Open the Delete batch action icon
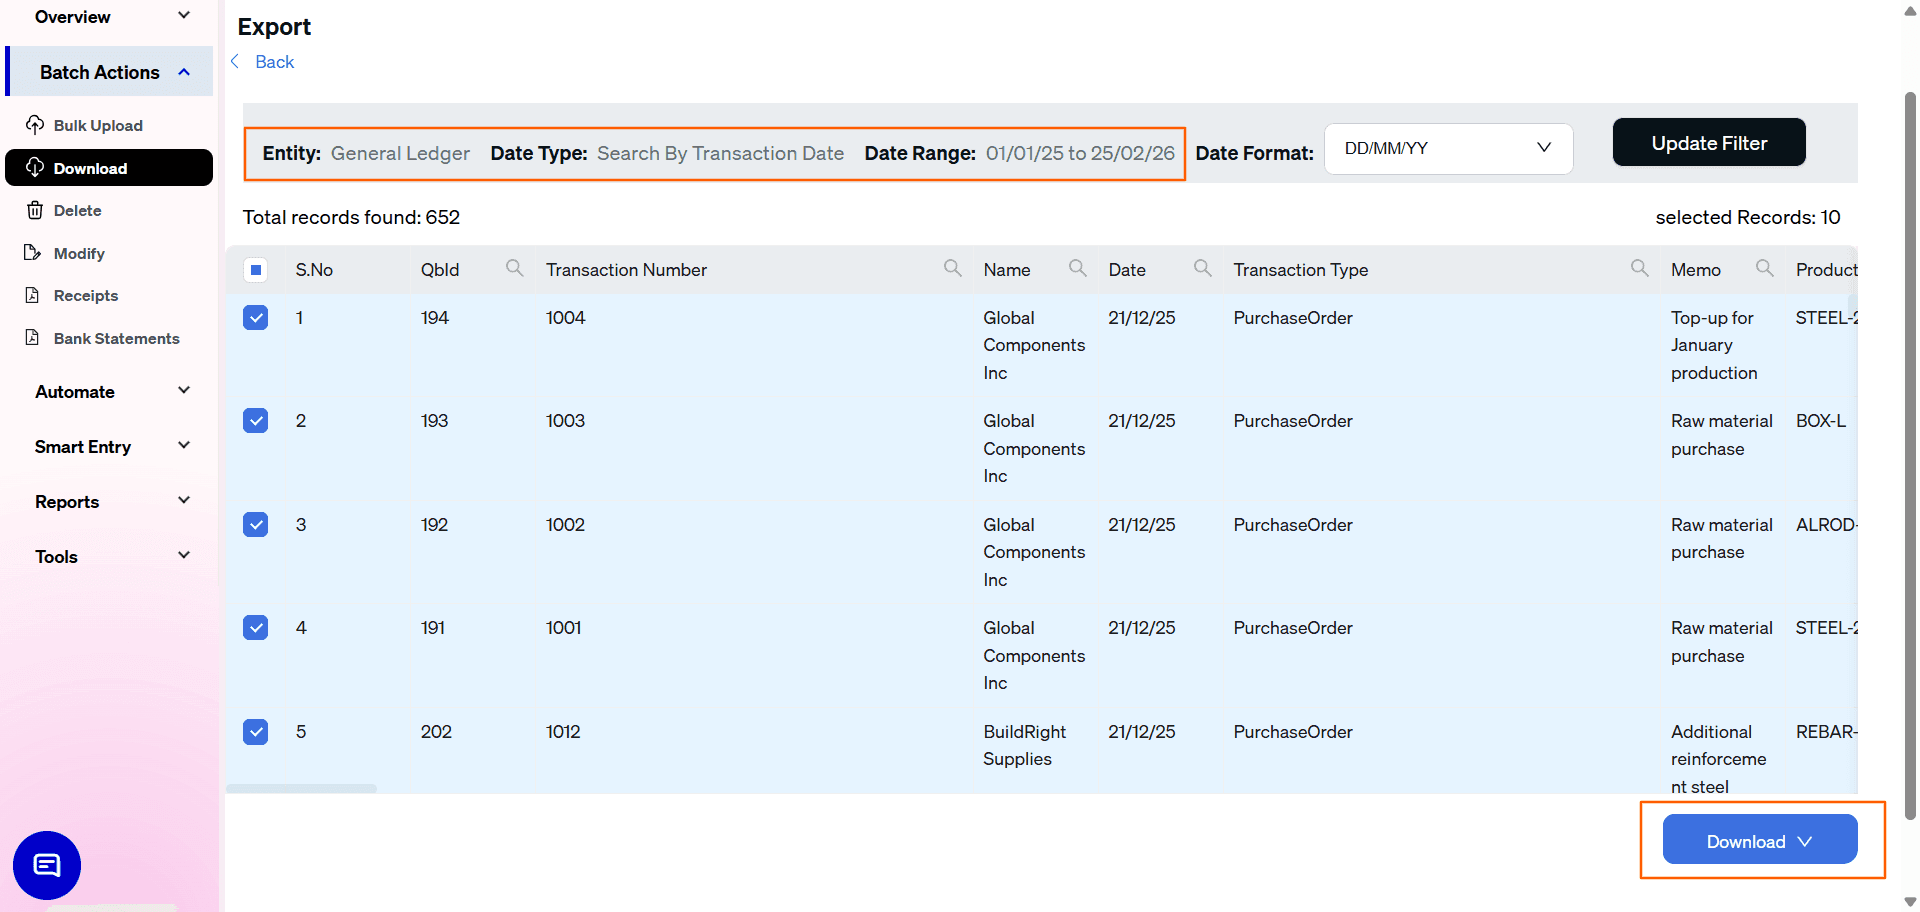Image resolution: width=1920 pixels, height=912 pixels. tap(35, 210)
